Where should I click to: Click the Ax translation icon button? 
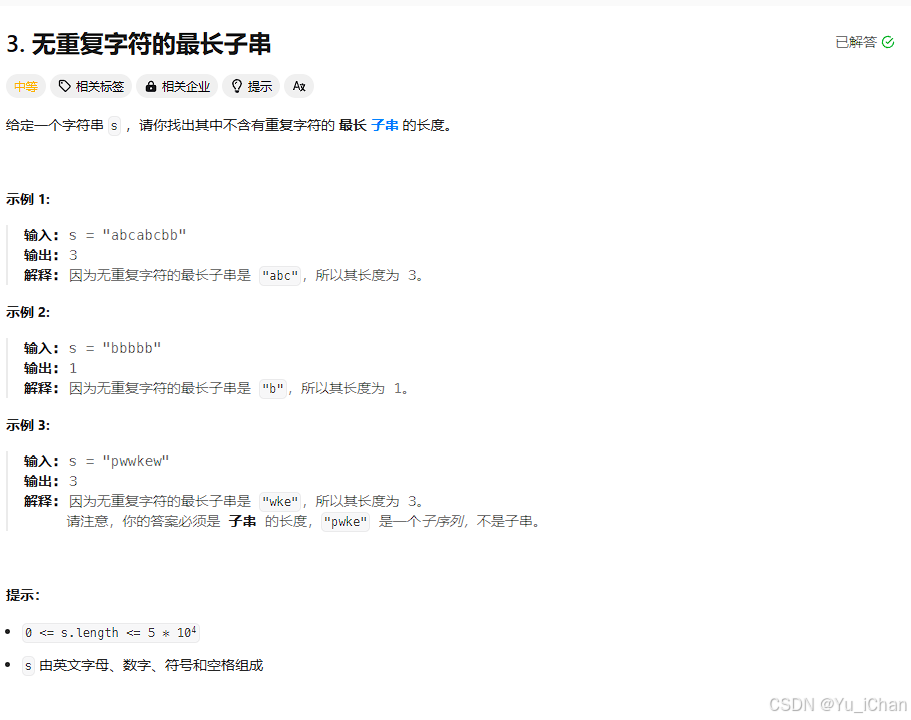pos(299,87)
